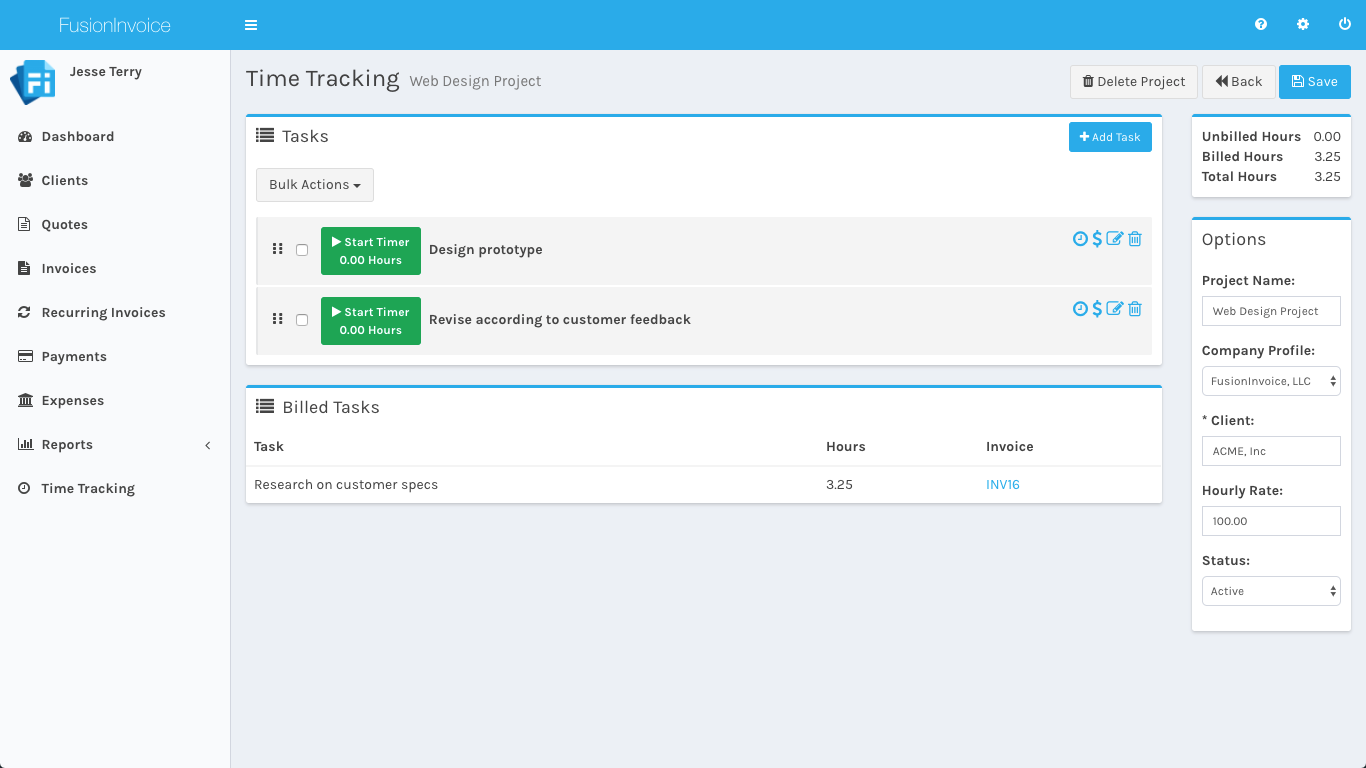Open invoice link INV16
The width and height of the screenshot is (1366, 768).
point(1003,485)
